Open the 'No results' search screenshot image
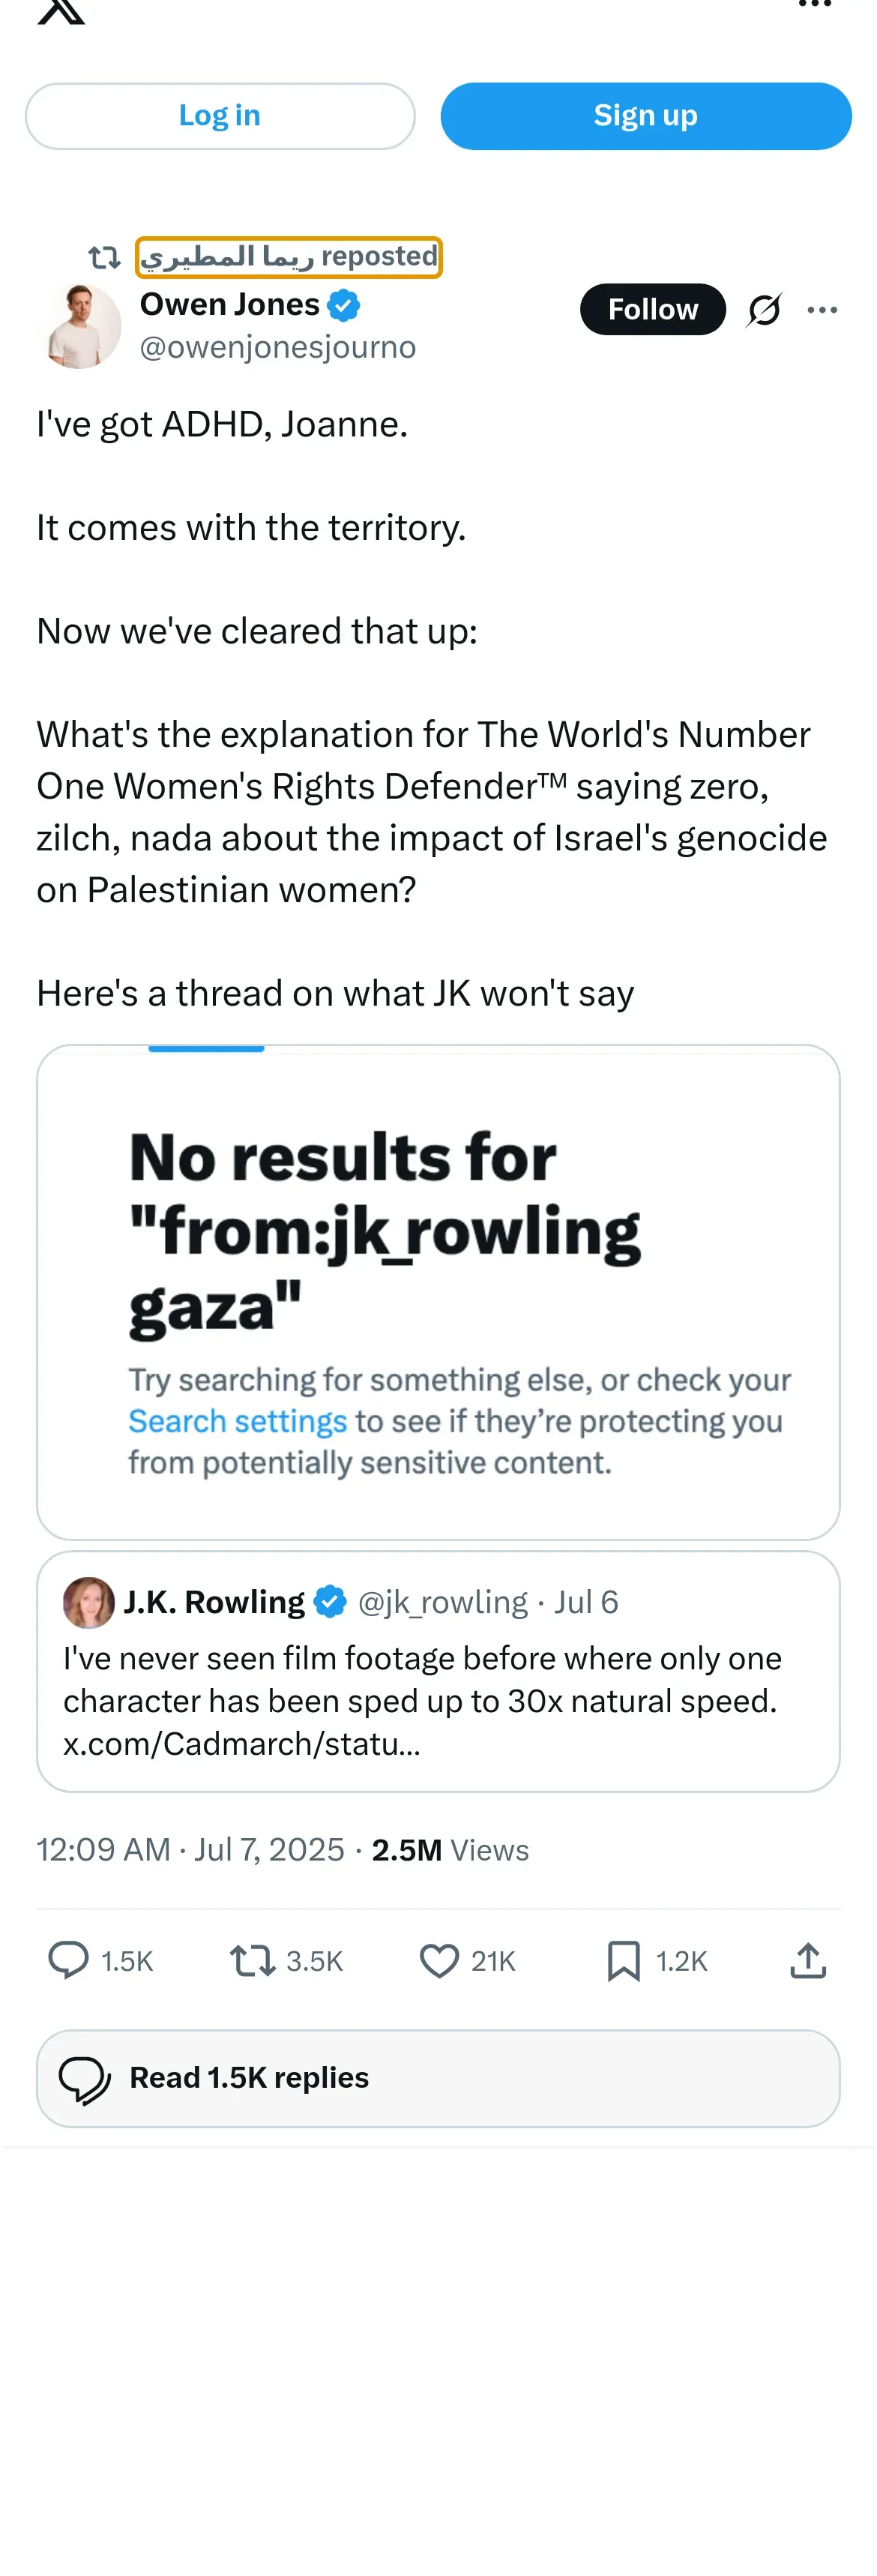The width and height of the screenshot is (877, 2576). point(438,1291)
